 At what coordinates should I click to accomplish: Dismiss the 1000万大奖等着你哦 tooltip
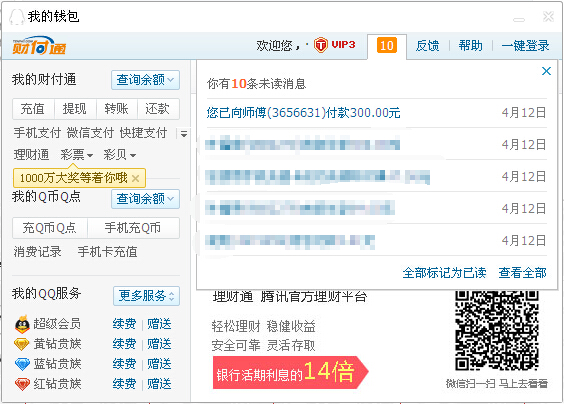coord(136,178)
